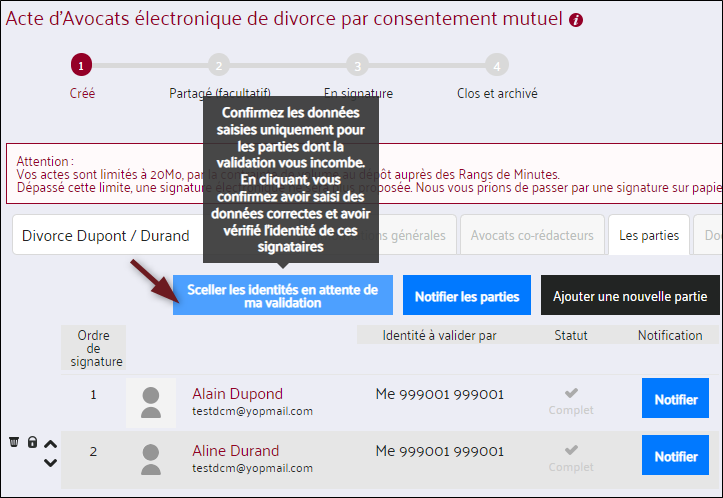Select step 4 Clos et archivé marker
This screenshot has width=723, height=498.
point(496,65)
